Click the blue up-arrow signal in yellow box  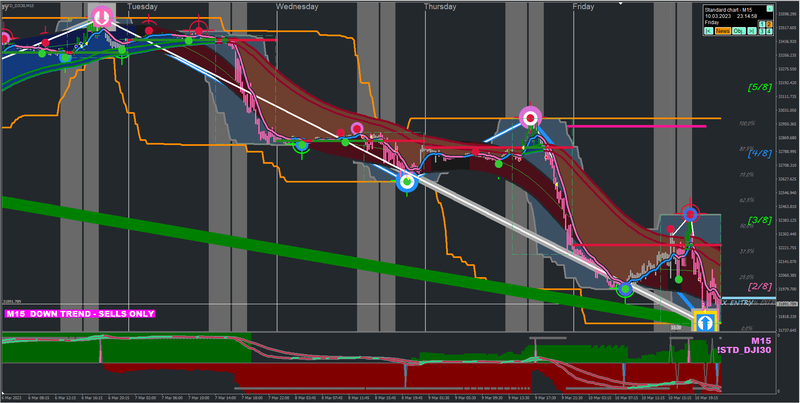pyautogui.click(x=705, y=321)
